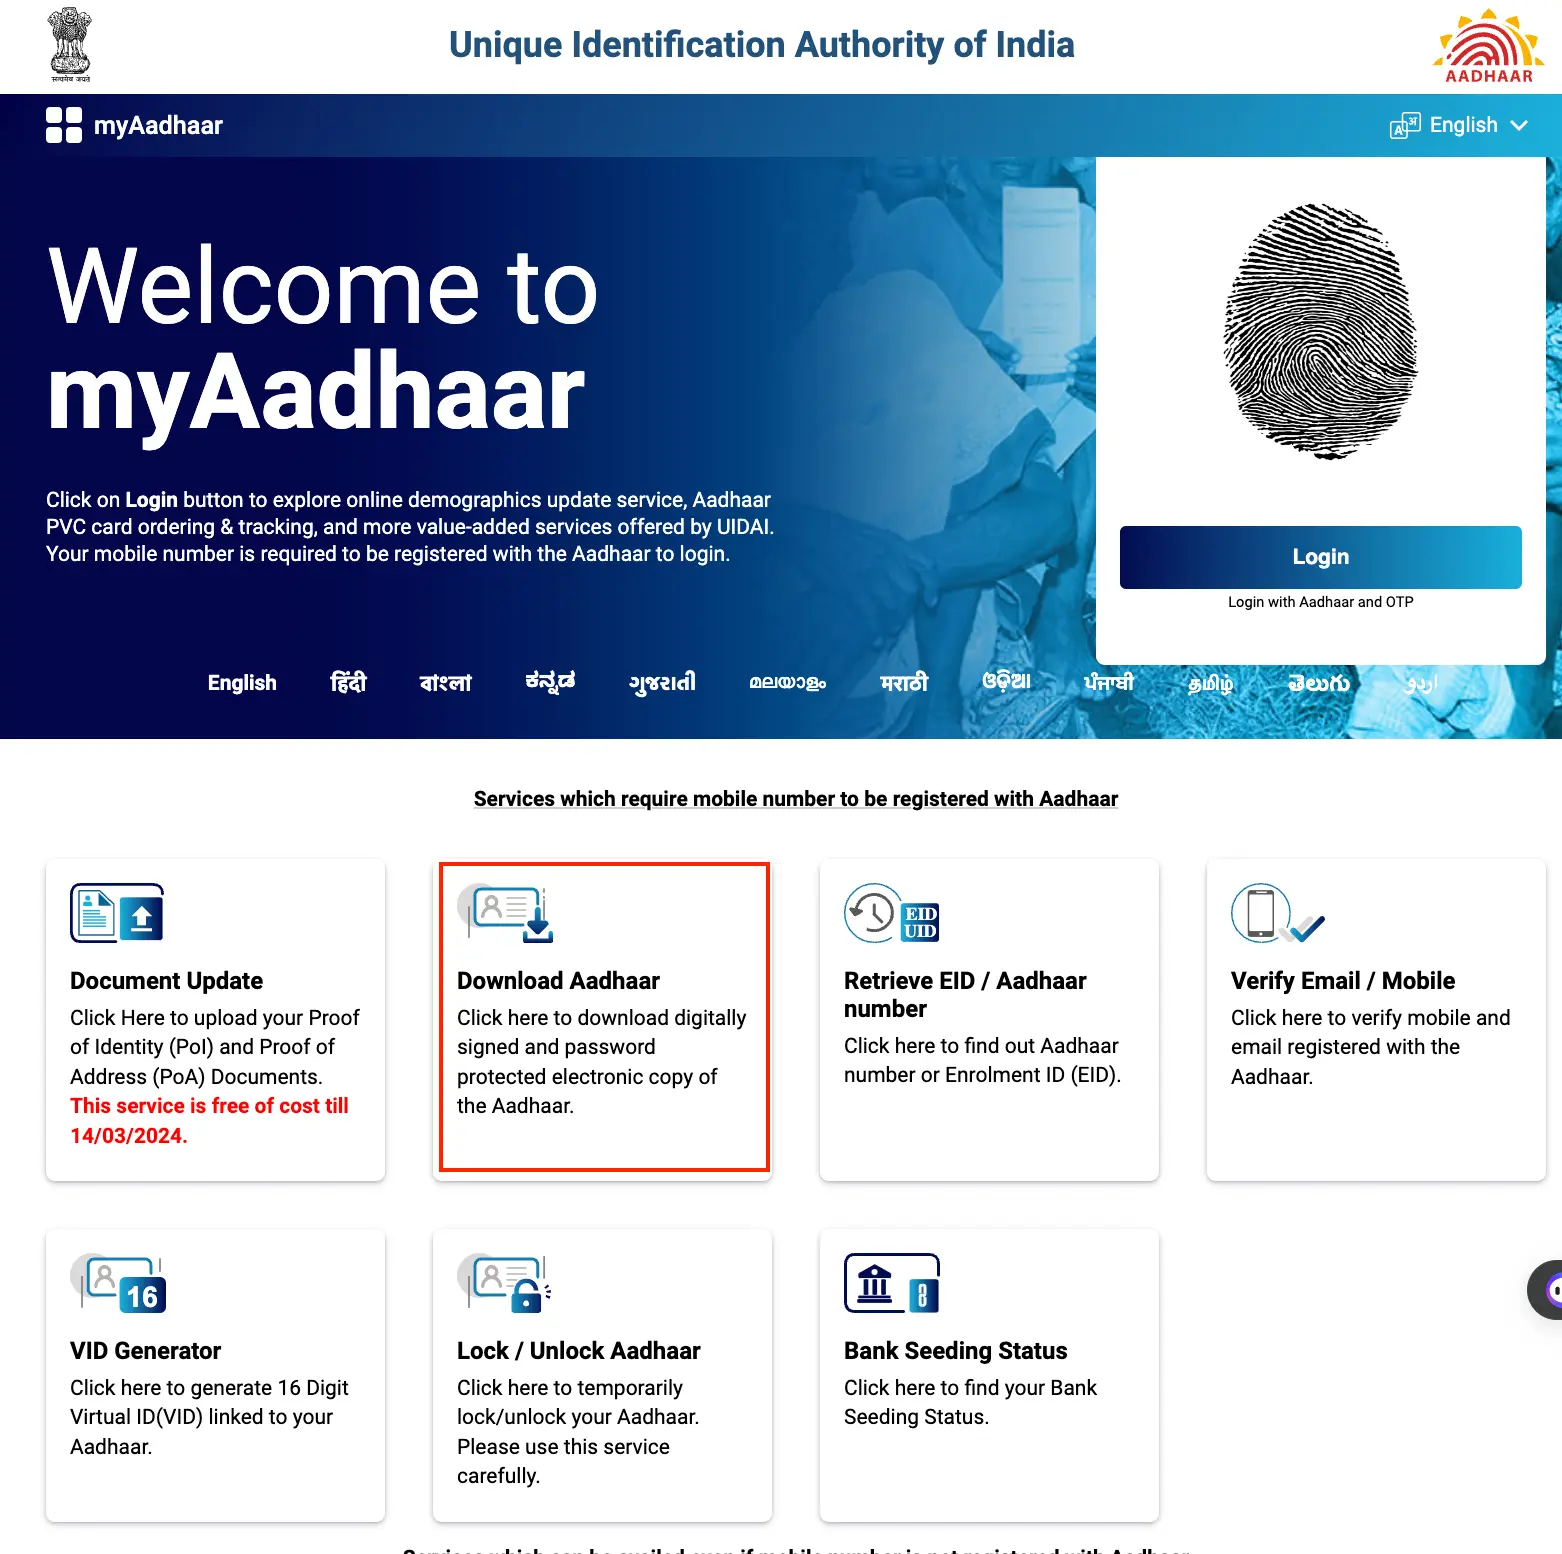Click the Verify Email / Mobile phone icon

[x=1278, y=913]
